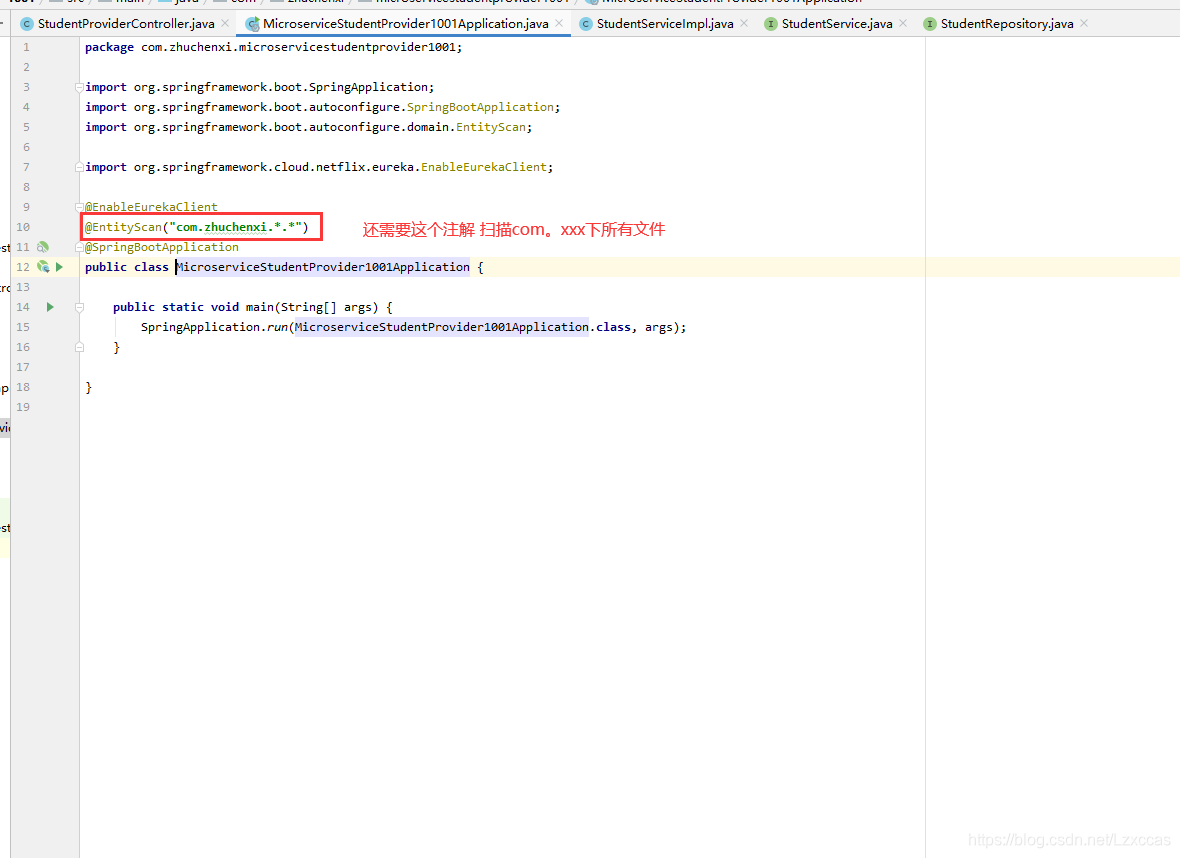Click the @SpringBootApplication annotation

click(162, 247)
